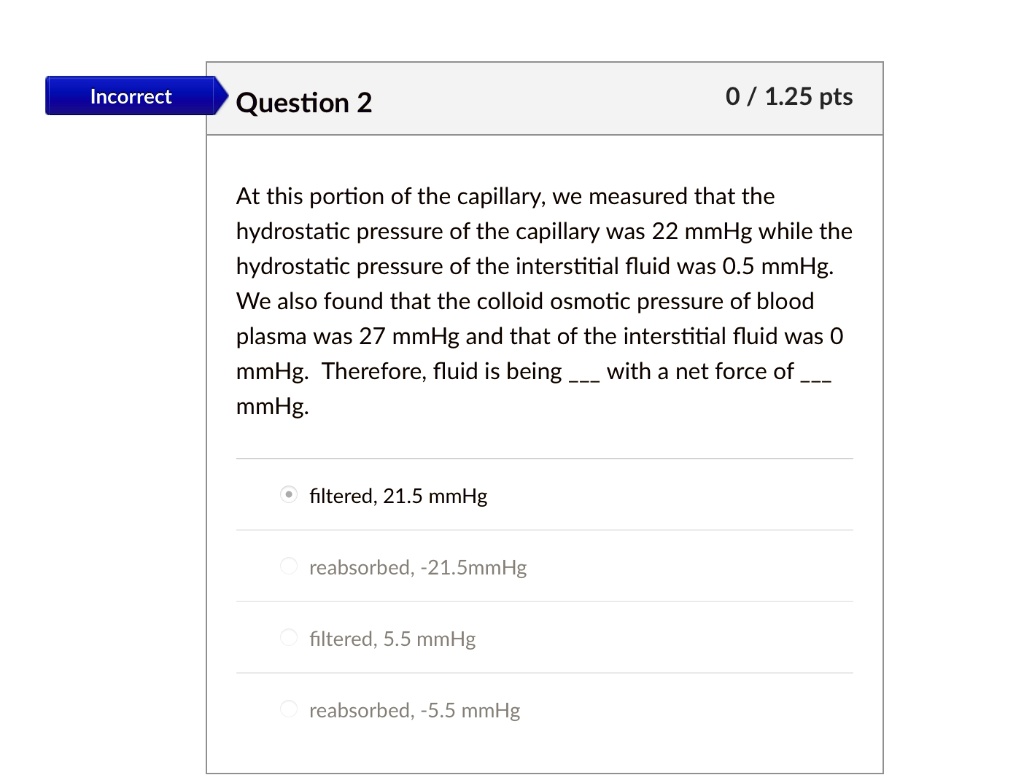Select the 'filtered, 5.5 mmHg' answer choice
The width and height of the screenshot is (1024, 783).
pyautogui.click(x=289, y=638)
